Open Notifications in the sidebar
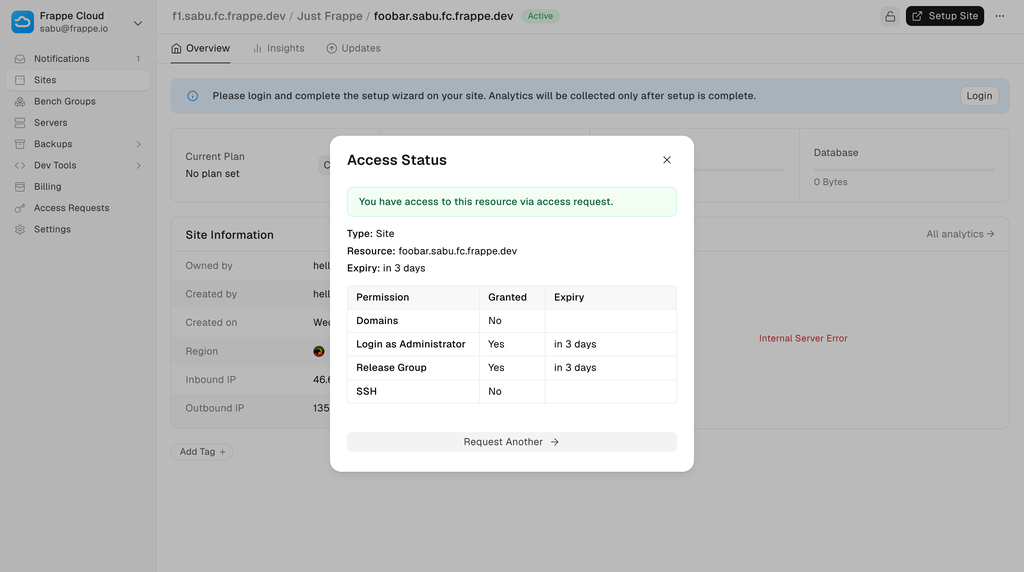This screenshot has width=1024, height=572. [61, 59]
